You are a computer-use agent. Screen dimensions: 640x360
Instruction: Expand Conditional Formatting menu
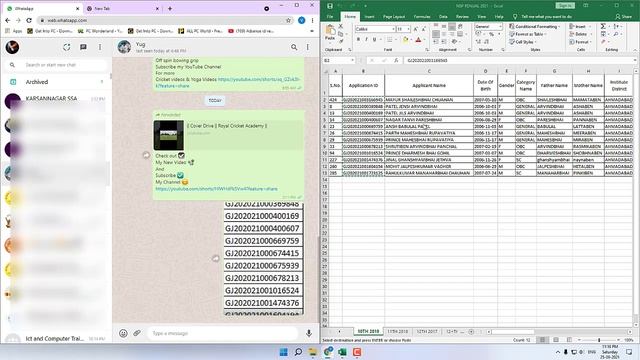click(535, 27)
